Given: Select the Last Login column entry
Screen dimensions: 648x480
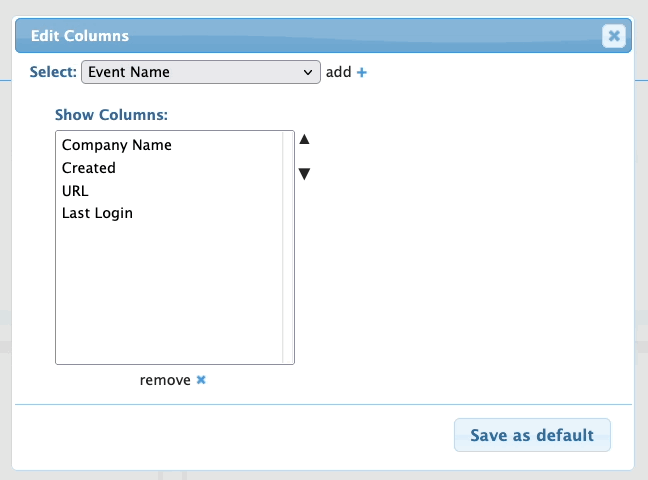Looking at the screenshot, I should [x=97, y=213].
